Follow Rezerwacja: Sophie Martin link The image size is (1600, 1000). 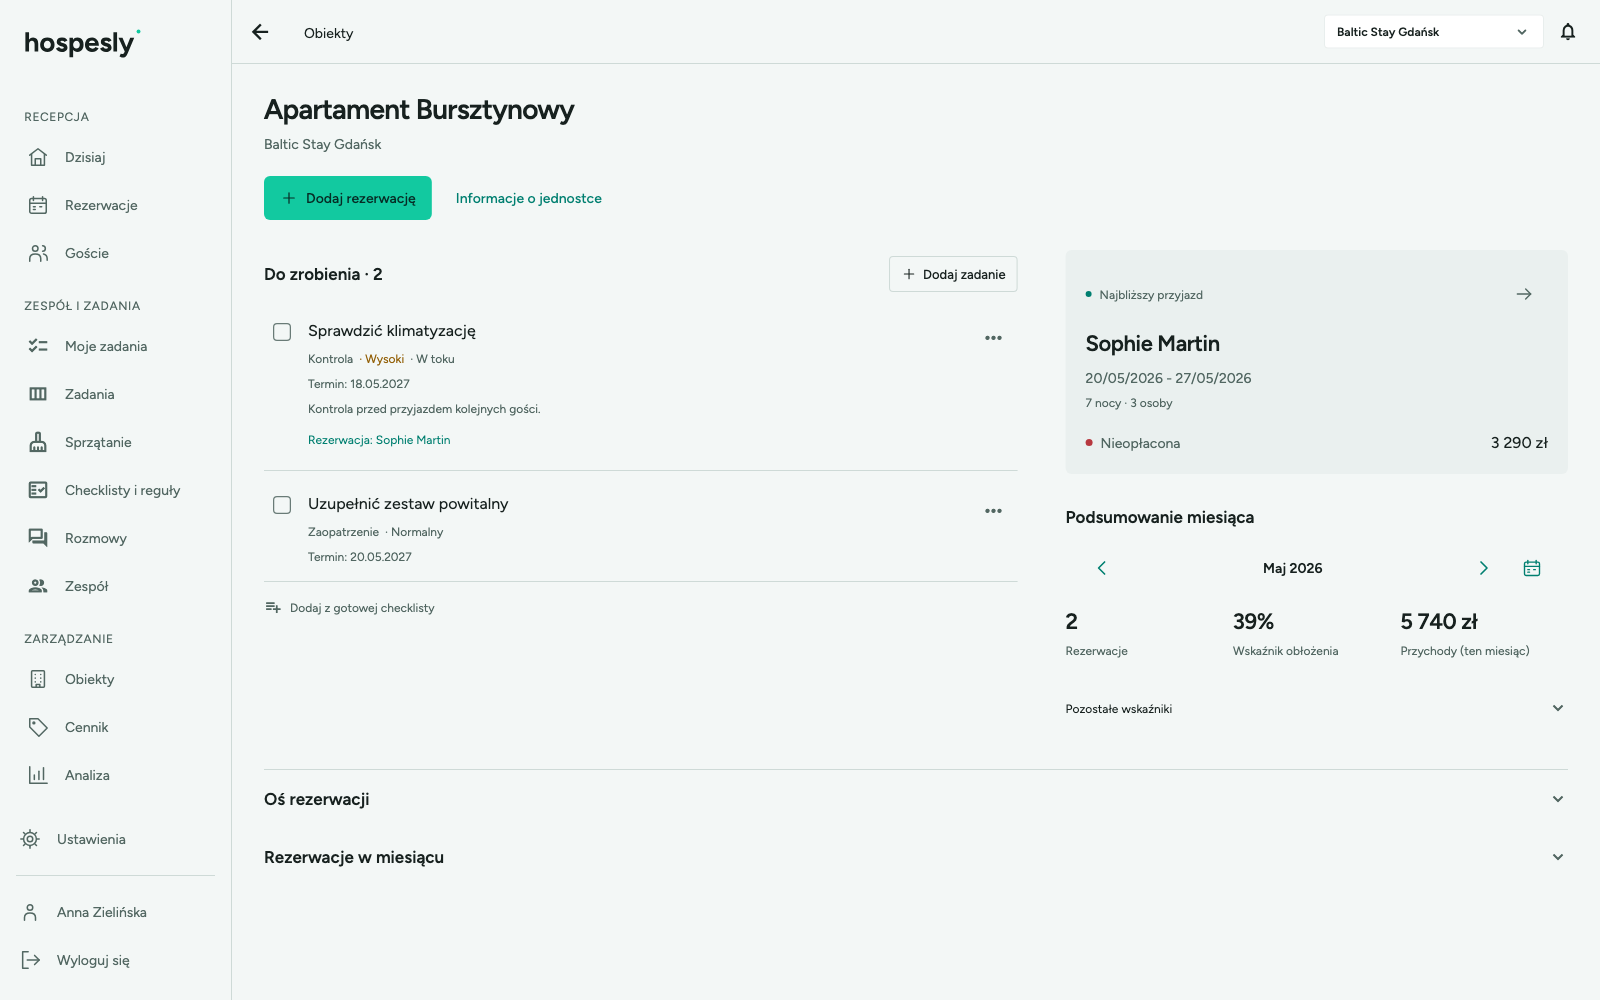tap(379, 440)
